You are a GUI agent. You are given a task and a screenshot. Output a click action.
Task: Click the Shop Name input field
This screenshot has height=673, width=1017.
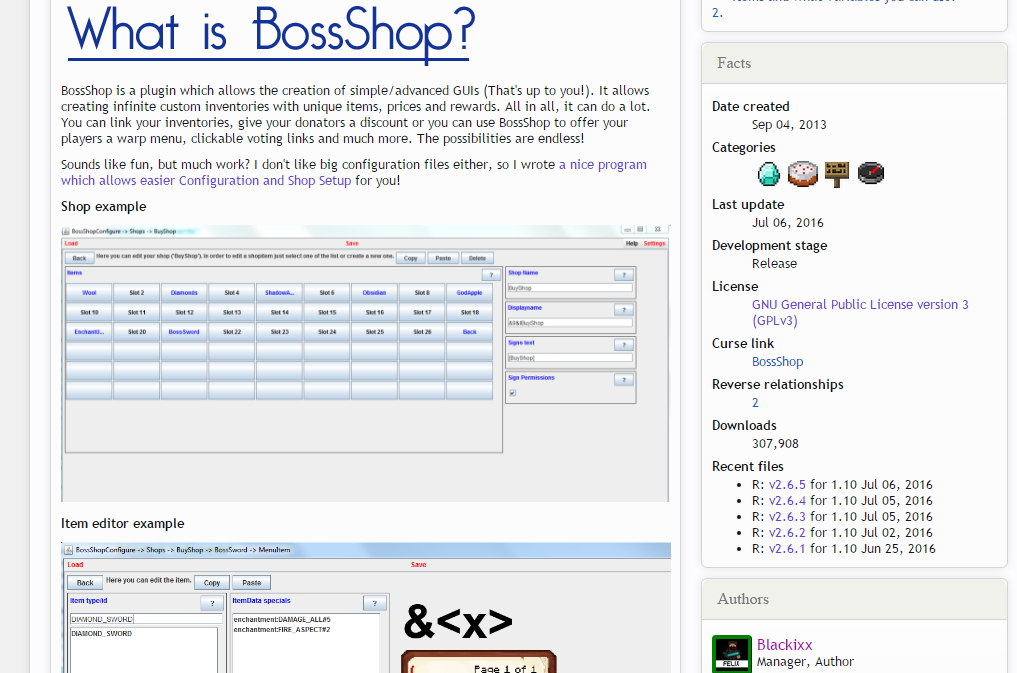(569, 288)
